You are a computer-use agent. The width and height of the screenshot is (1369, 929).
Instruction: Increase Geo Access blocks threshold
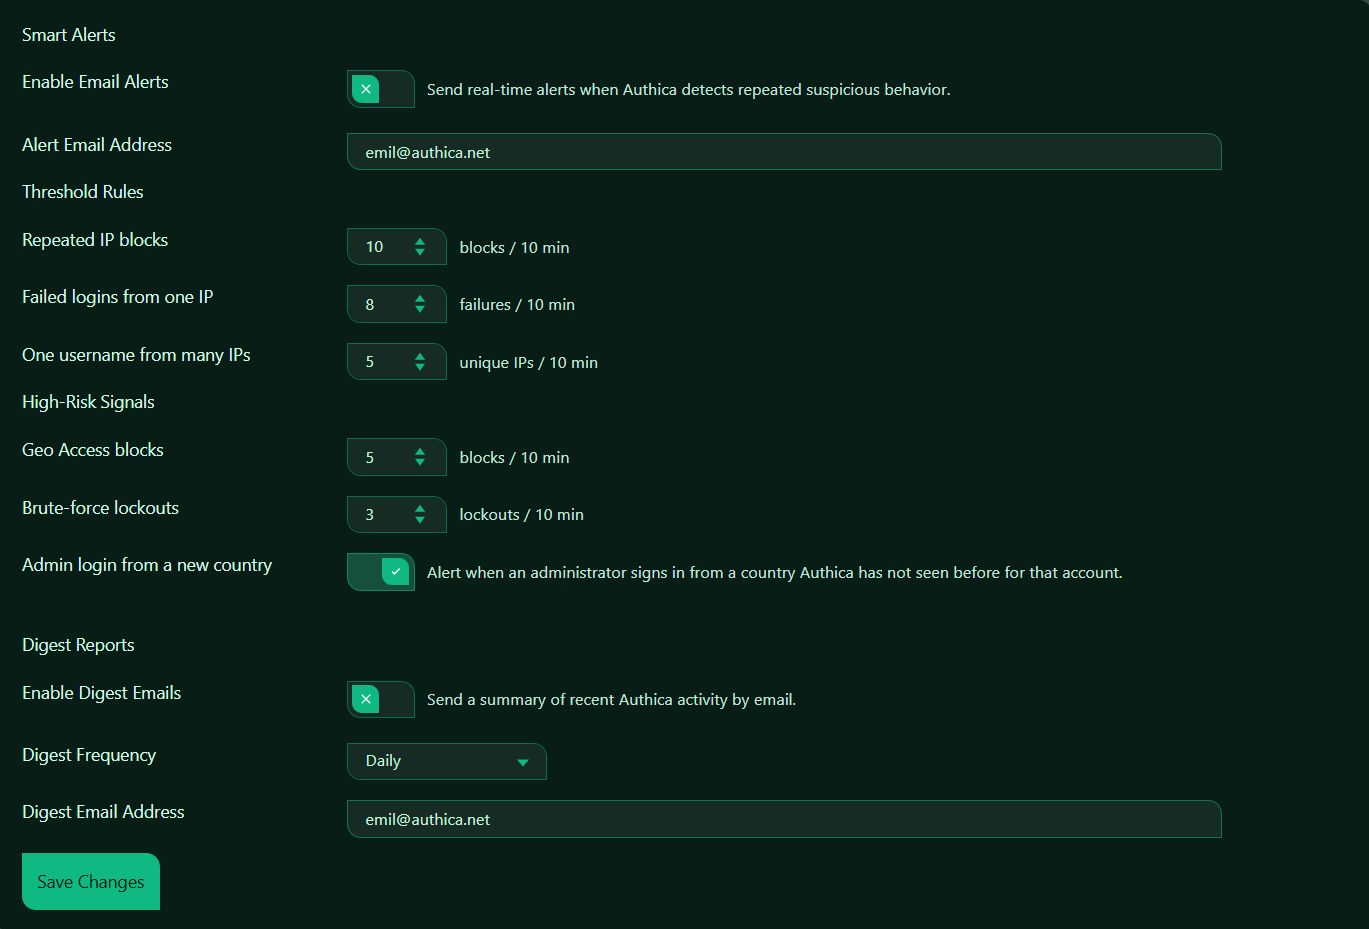pos(420,451)
